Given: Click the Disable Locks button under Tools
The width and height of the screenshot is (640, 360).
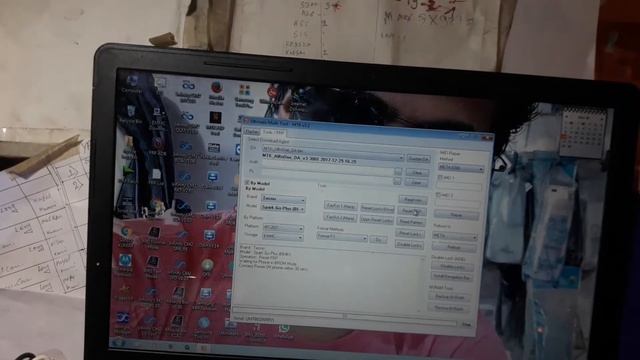Looking at the screenshot, I should 409,245.
